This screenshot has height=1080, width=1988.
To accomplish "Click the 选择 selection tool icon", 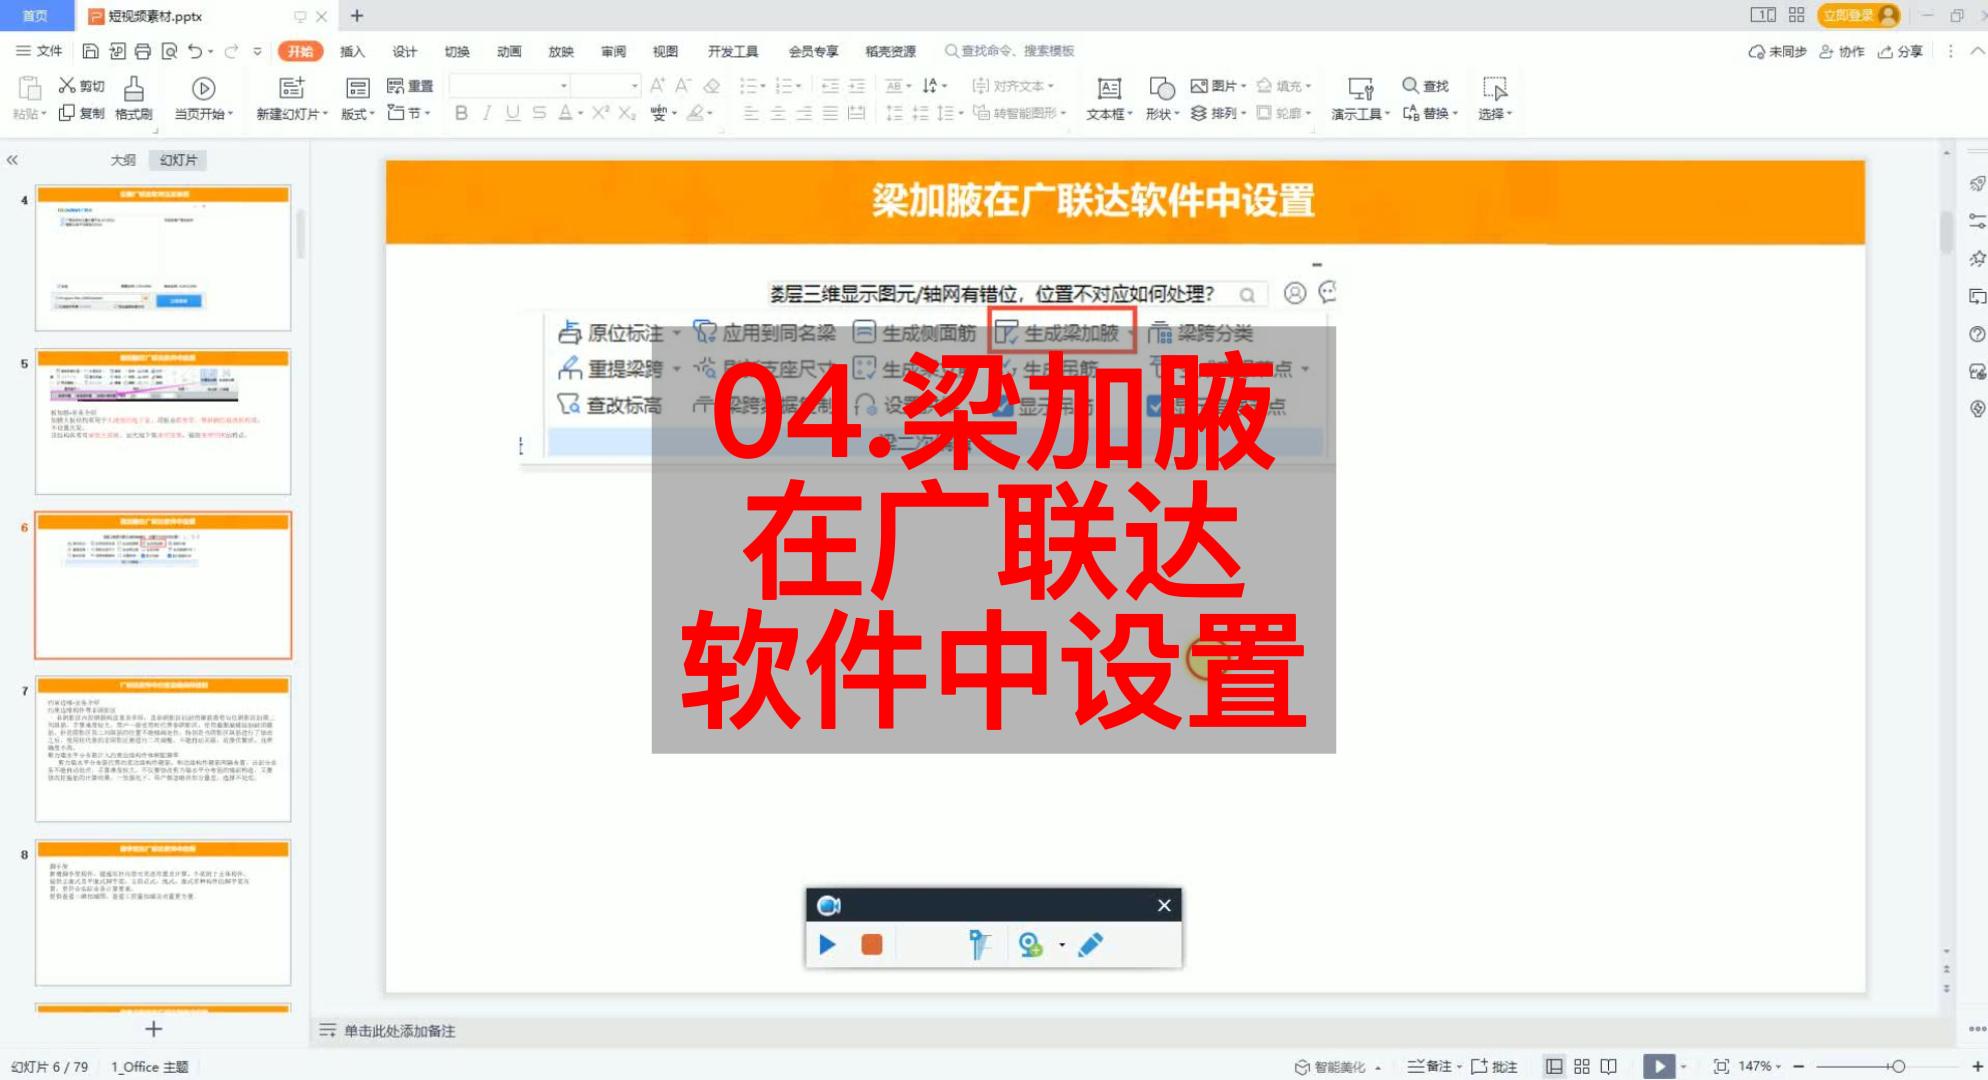I will 1494,89.
